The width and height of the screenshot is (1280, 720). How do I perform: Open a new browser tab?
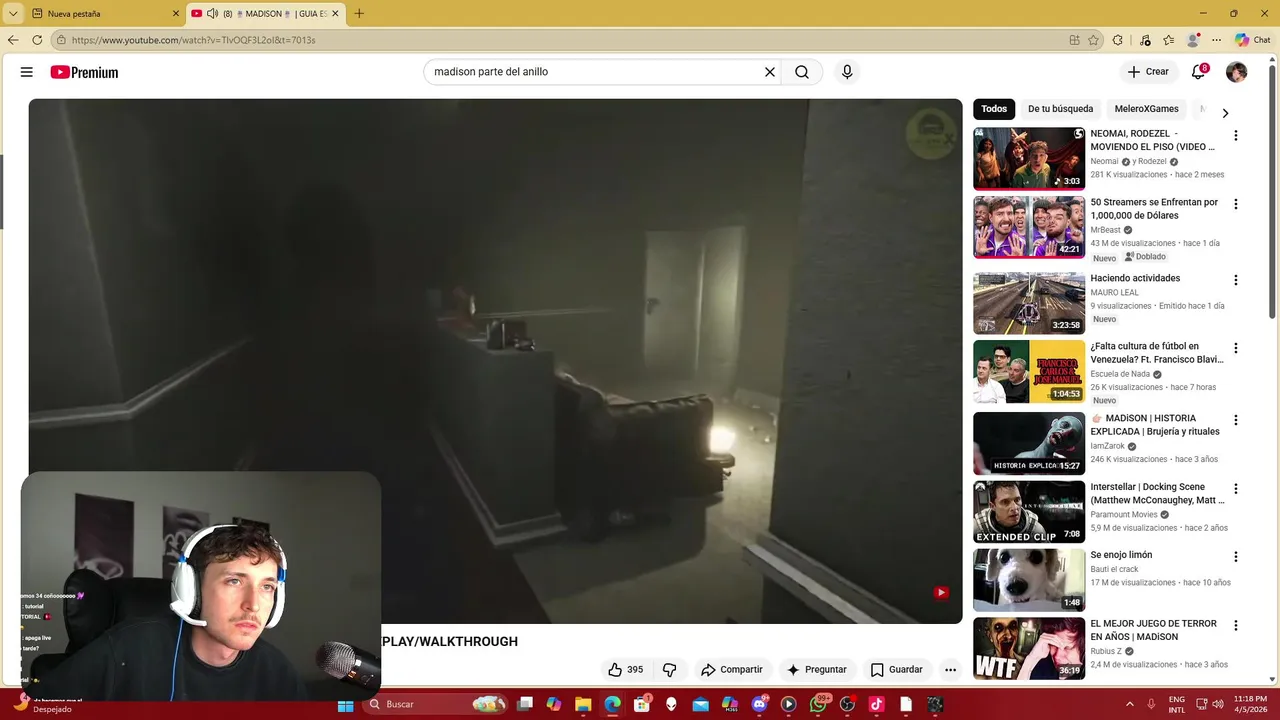coord(359,13)
